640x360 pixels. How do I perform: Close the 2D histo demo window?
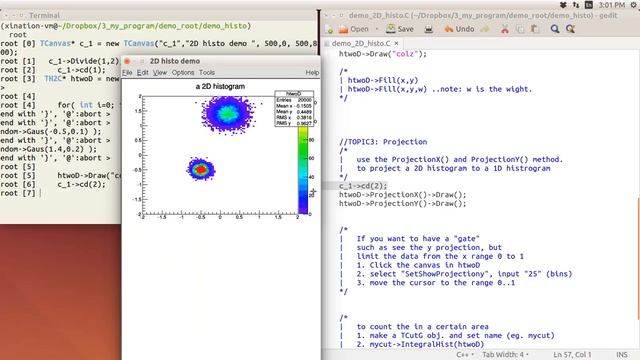pos(127,61)
